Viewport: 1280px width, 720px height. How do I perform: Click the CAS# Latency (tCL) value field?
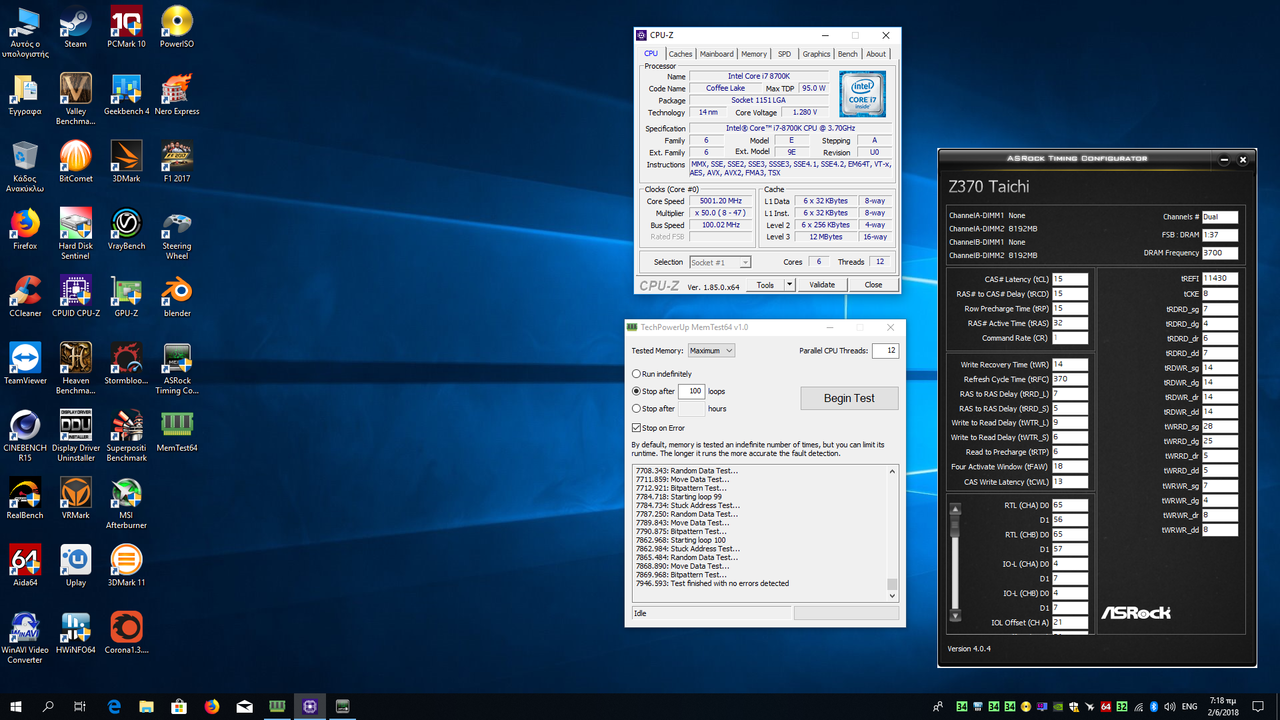1069,279
